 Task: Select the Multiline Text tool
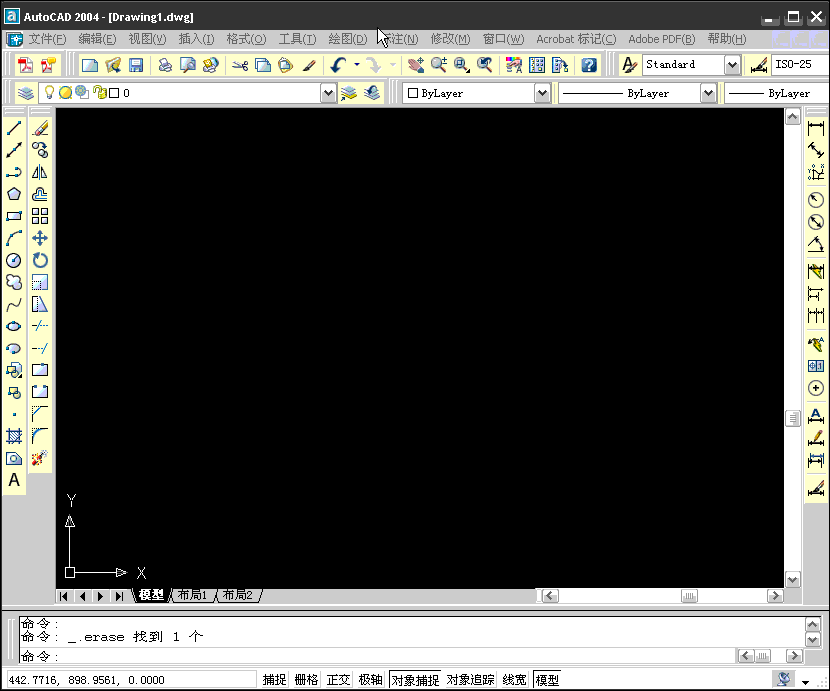pos(14,480)
